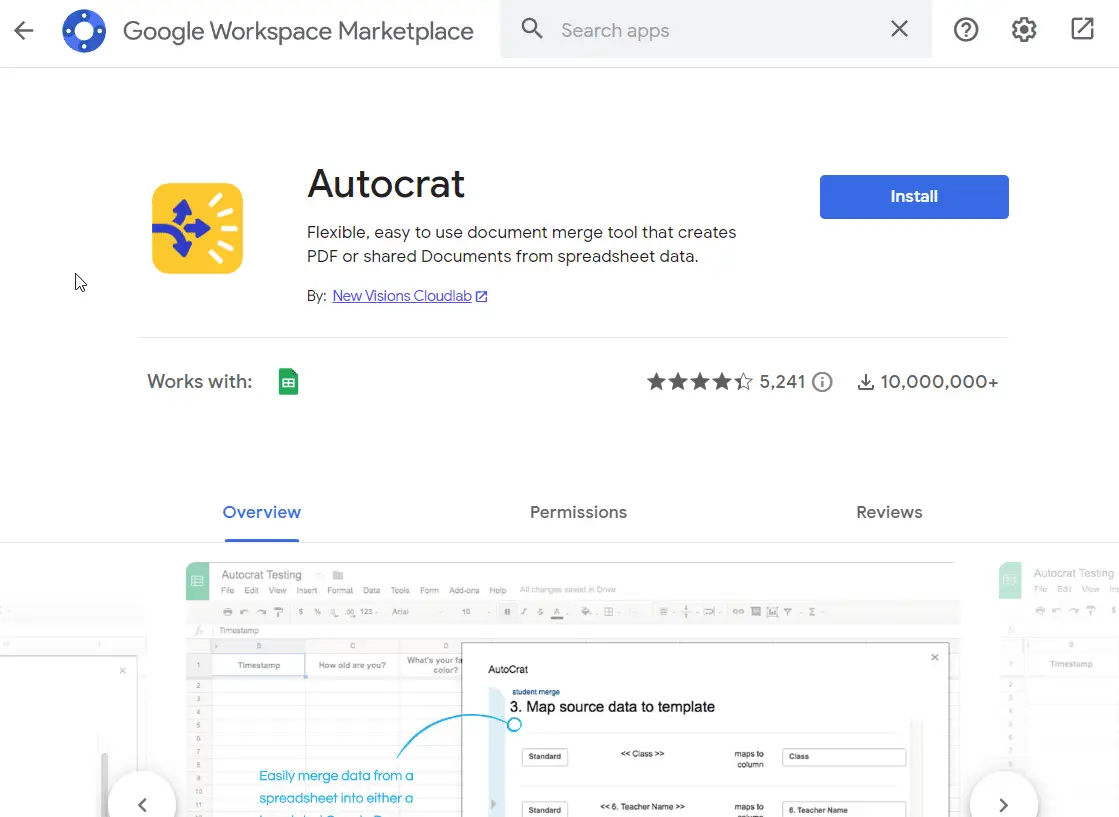The height and width of the screenshot is (817, 1119).
Task: Click the star rating display
Action: pos(699,382)
